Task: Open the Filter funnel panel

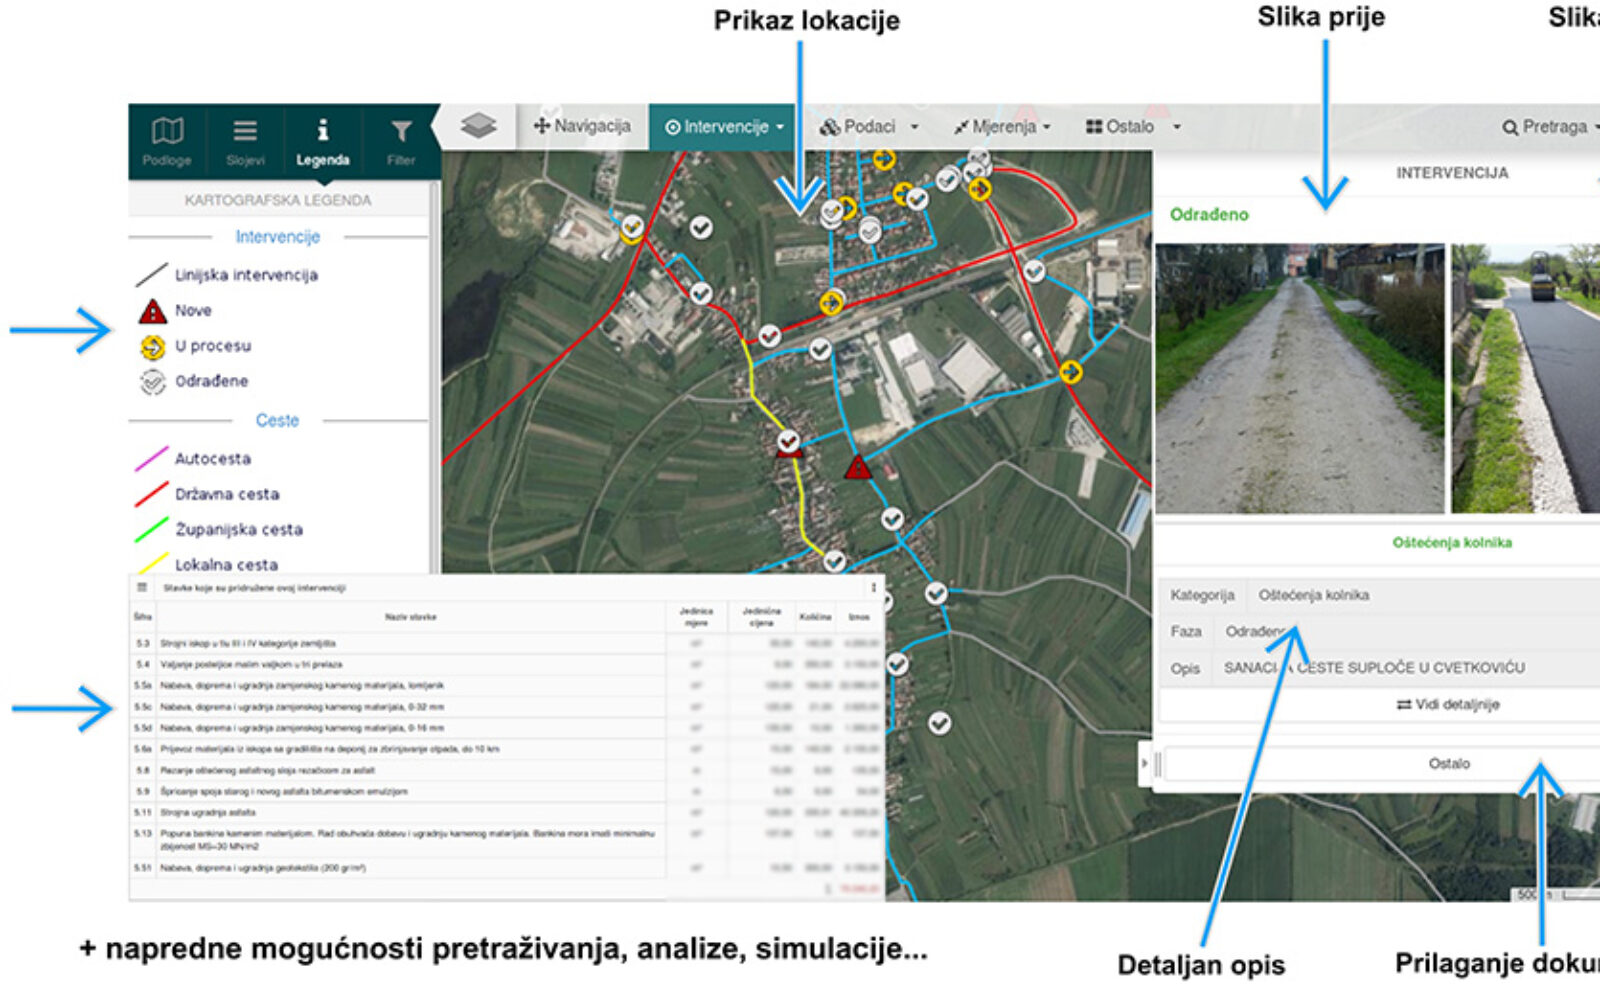Action: [401, 141]
